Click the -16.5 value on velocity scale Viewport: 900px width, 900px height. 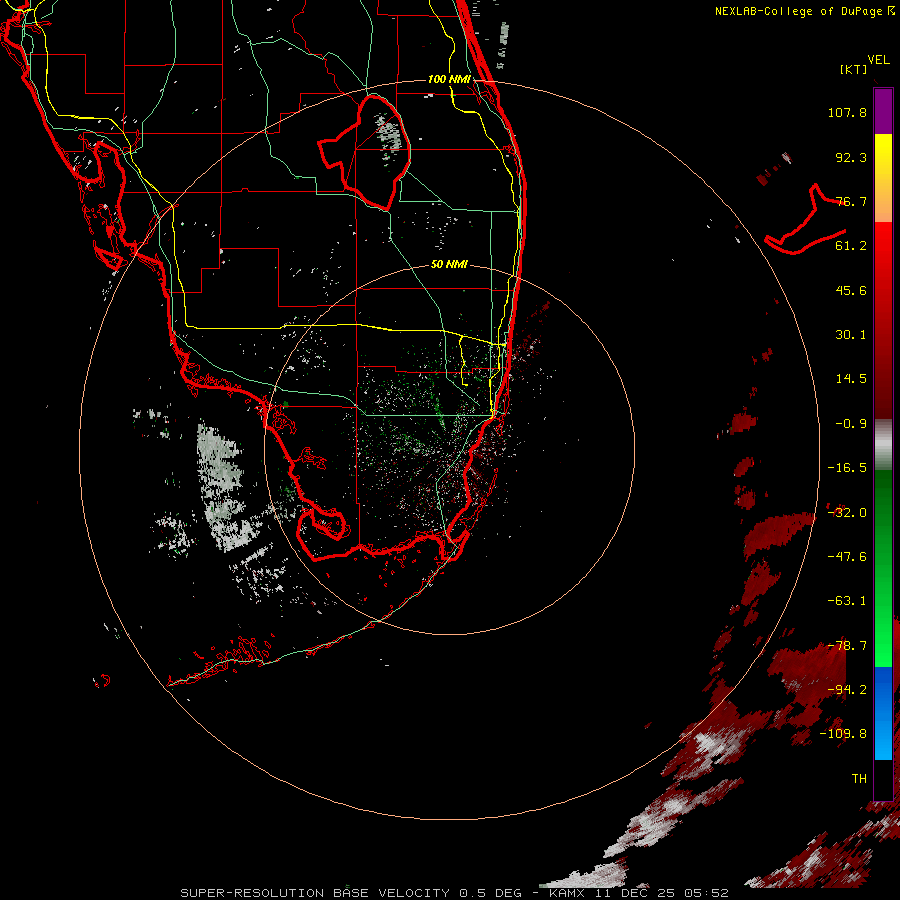(x=847, y=468)
